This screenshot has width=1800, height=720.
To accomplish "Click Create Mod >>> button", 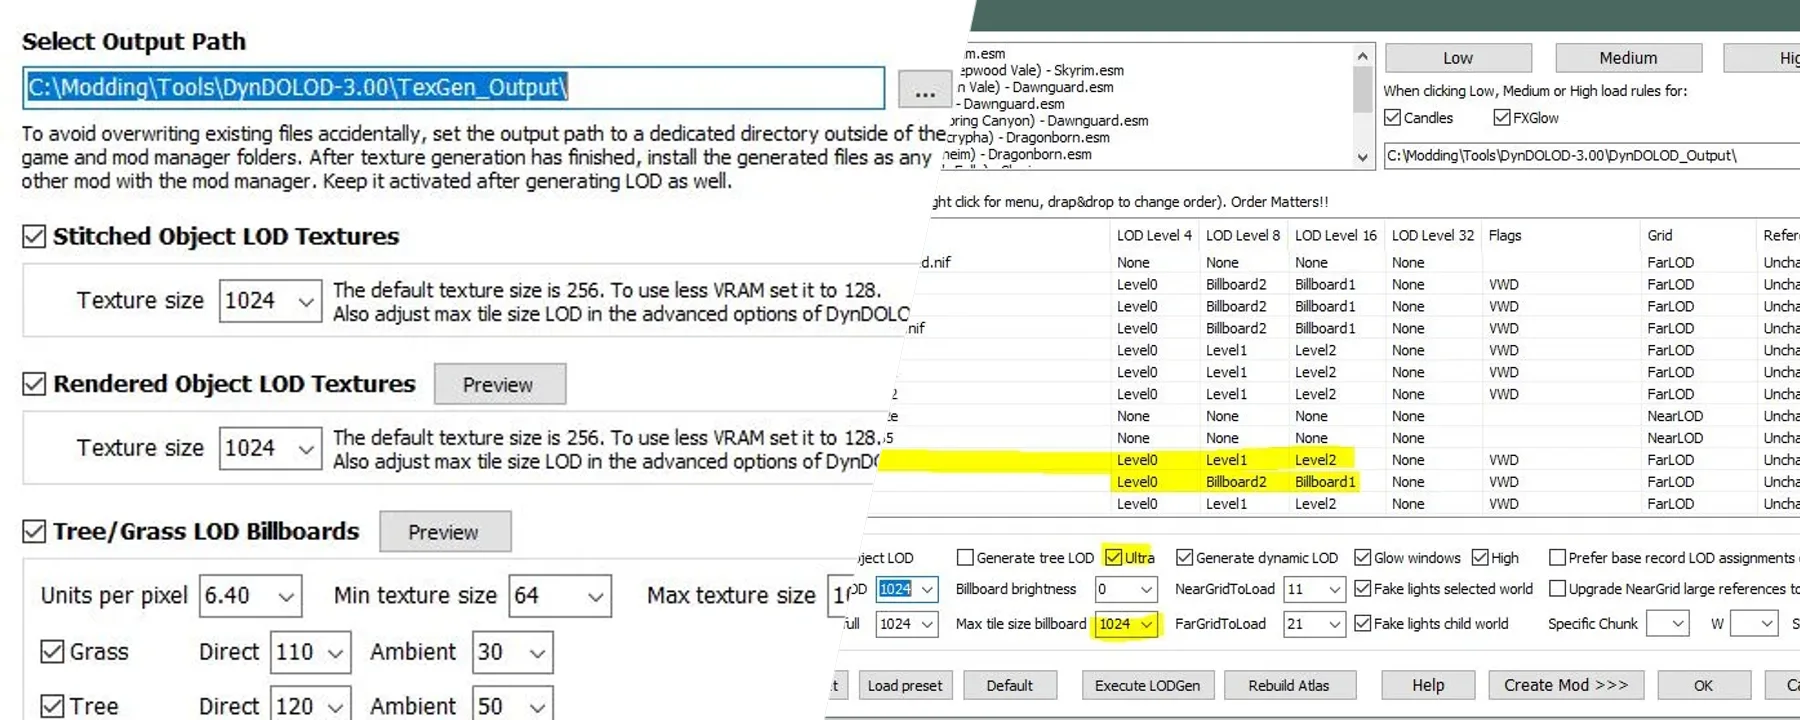I will pos(1566,685).
